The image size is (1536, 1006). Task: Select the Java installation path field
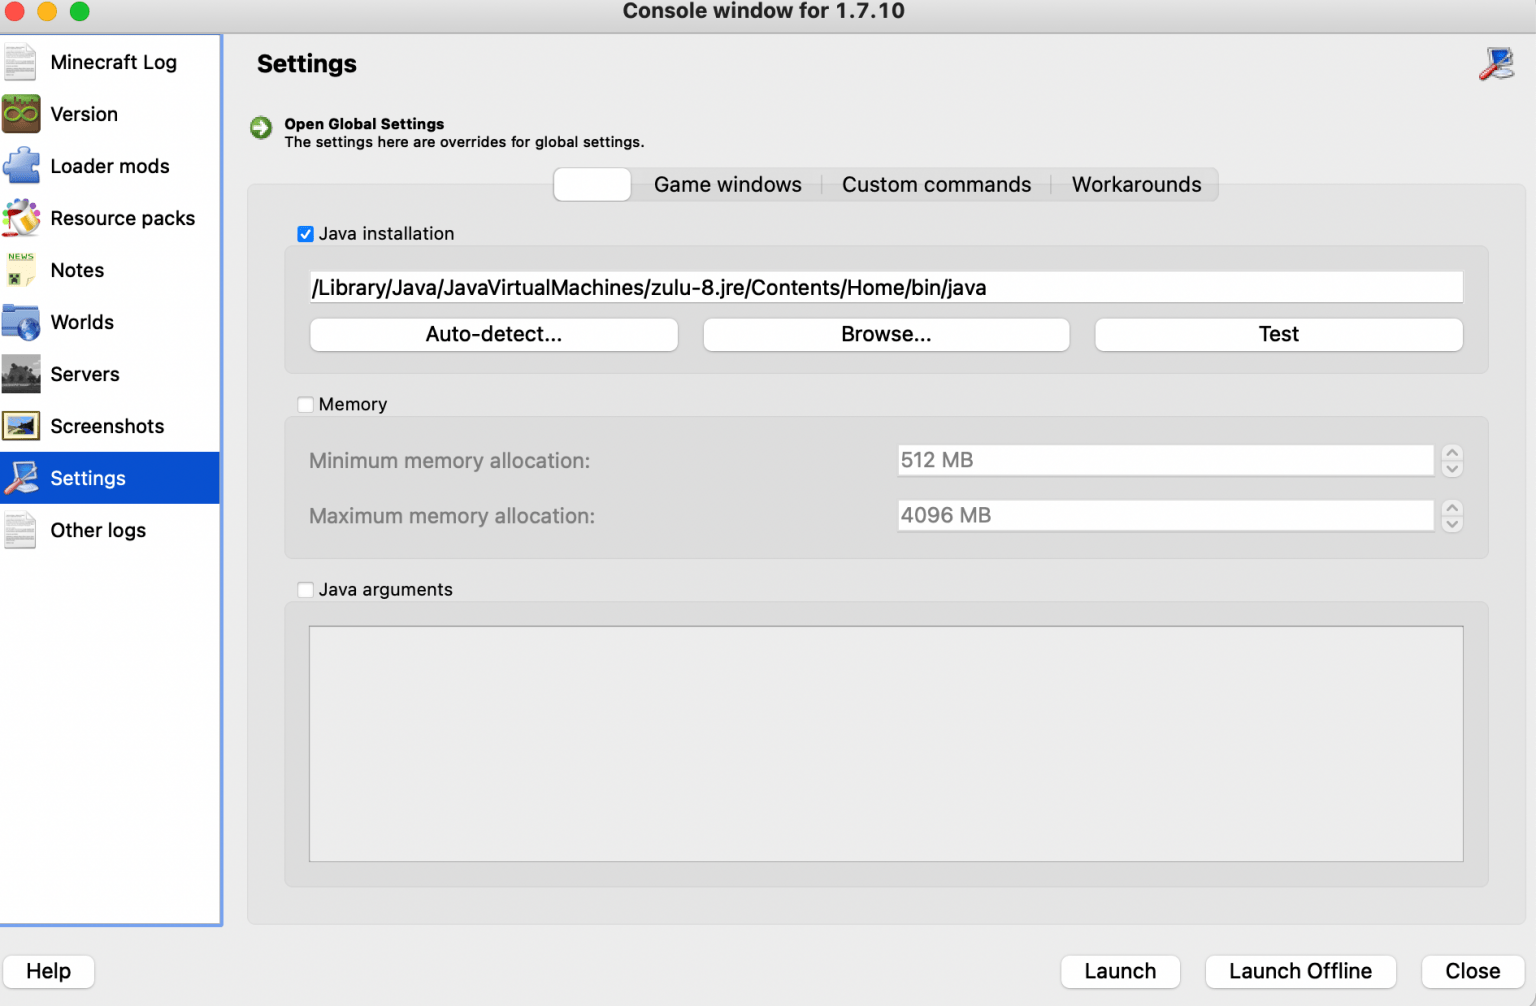coord(886,287)
